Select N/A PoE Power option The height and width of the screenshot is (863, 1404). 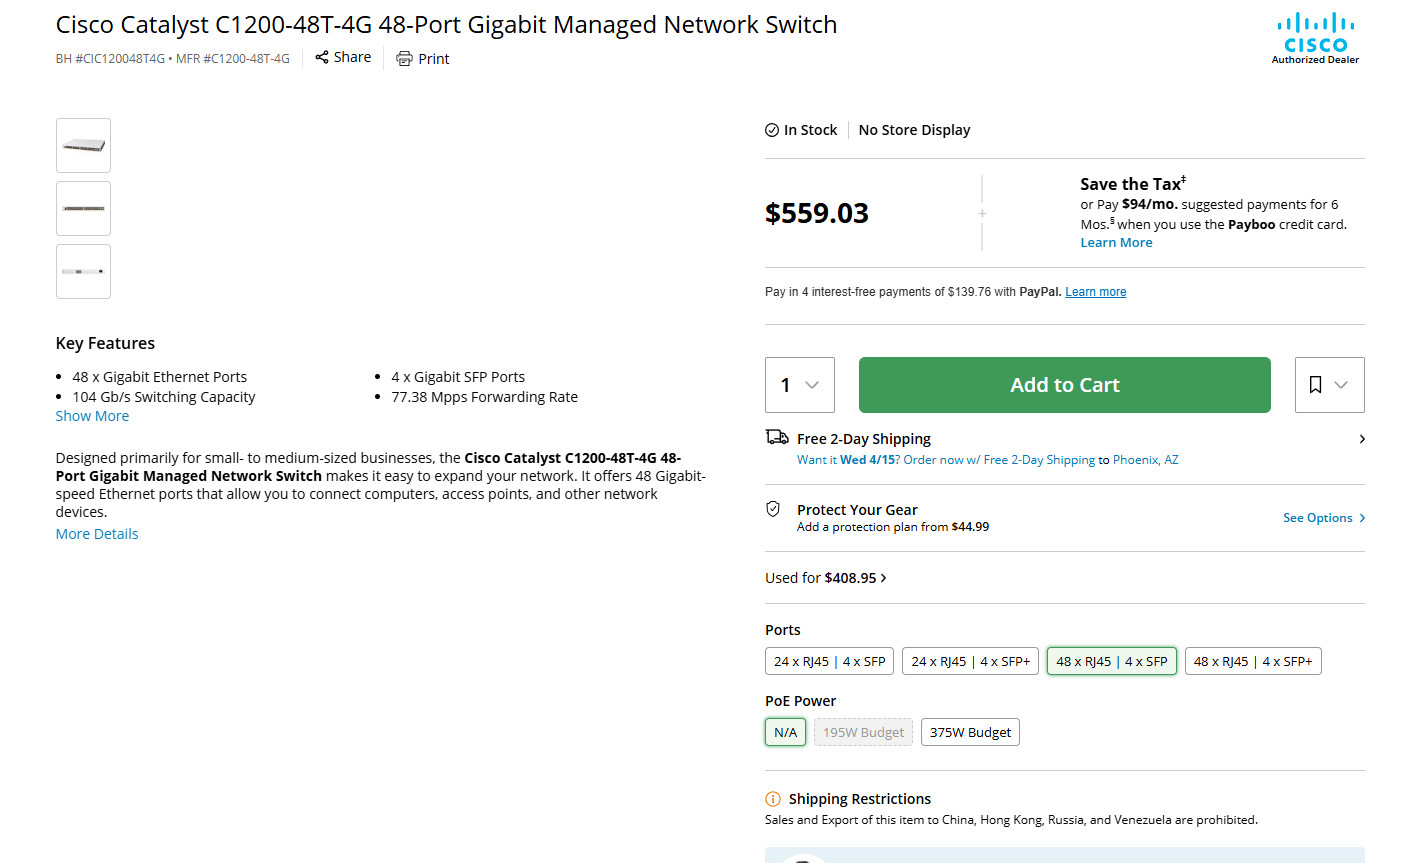tap(785, 732)
